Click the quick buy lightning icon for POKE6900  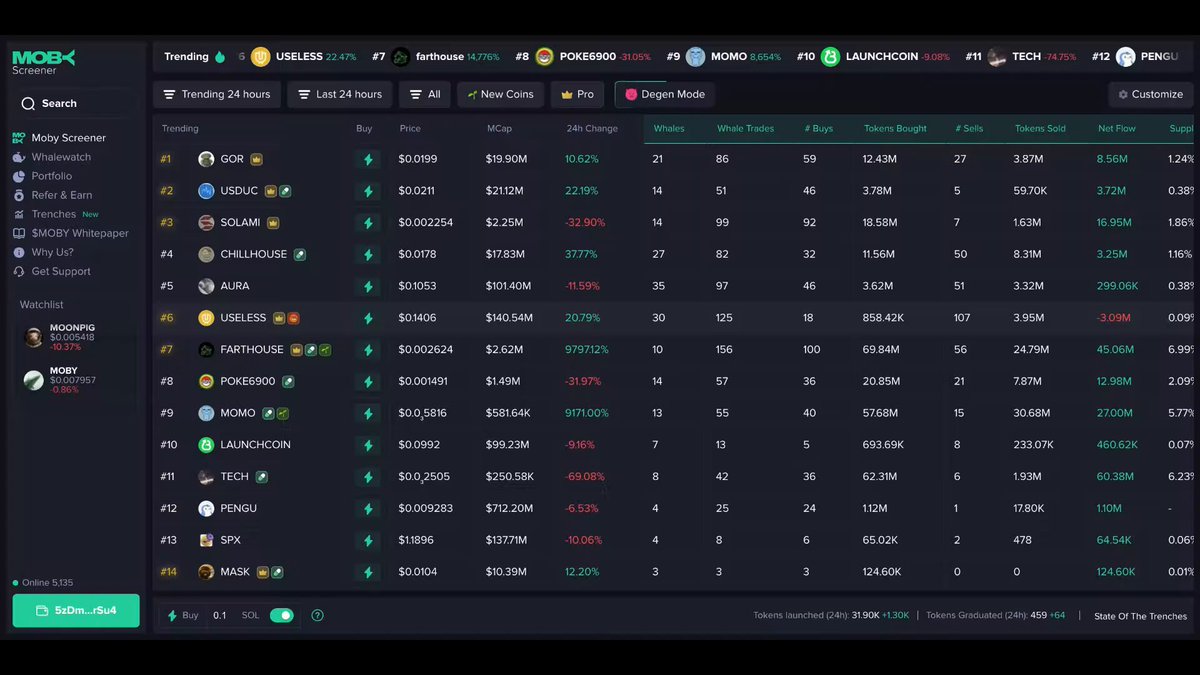pyautogui.click(x=368, y=381)
